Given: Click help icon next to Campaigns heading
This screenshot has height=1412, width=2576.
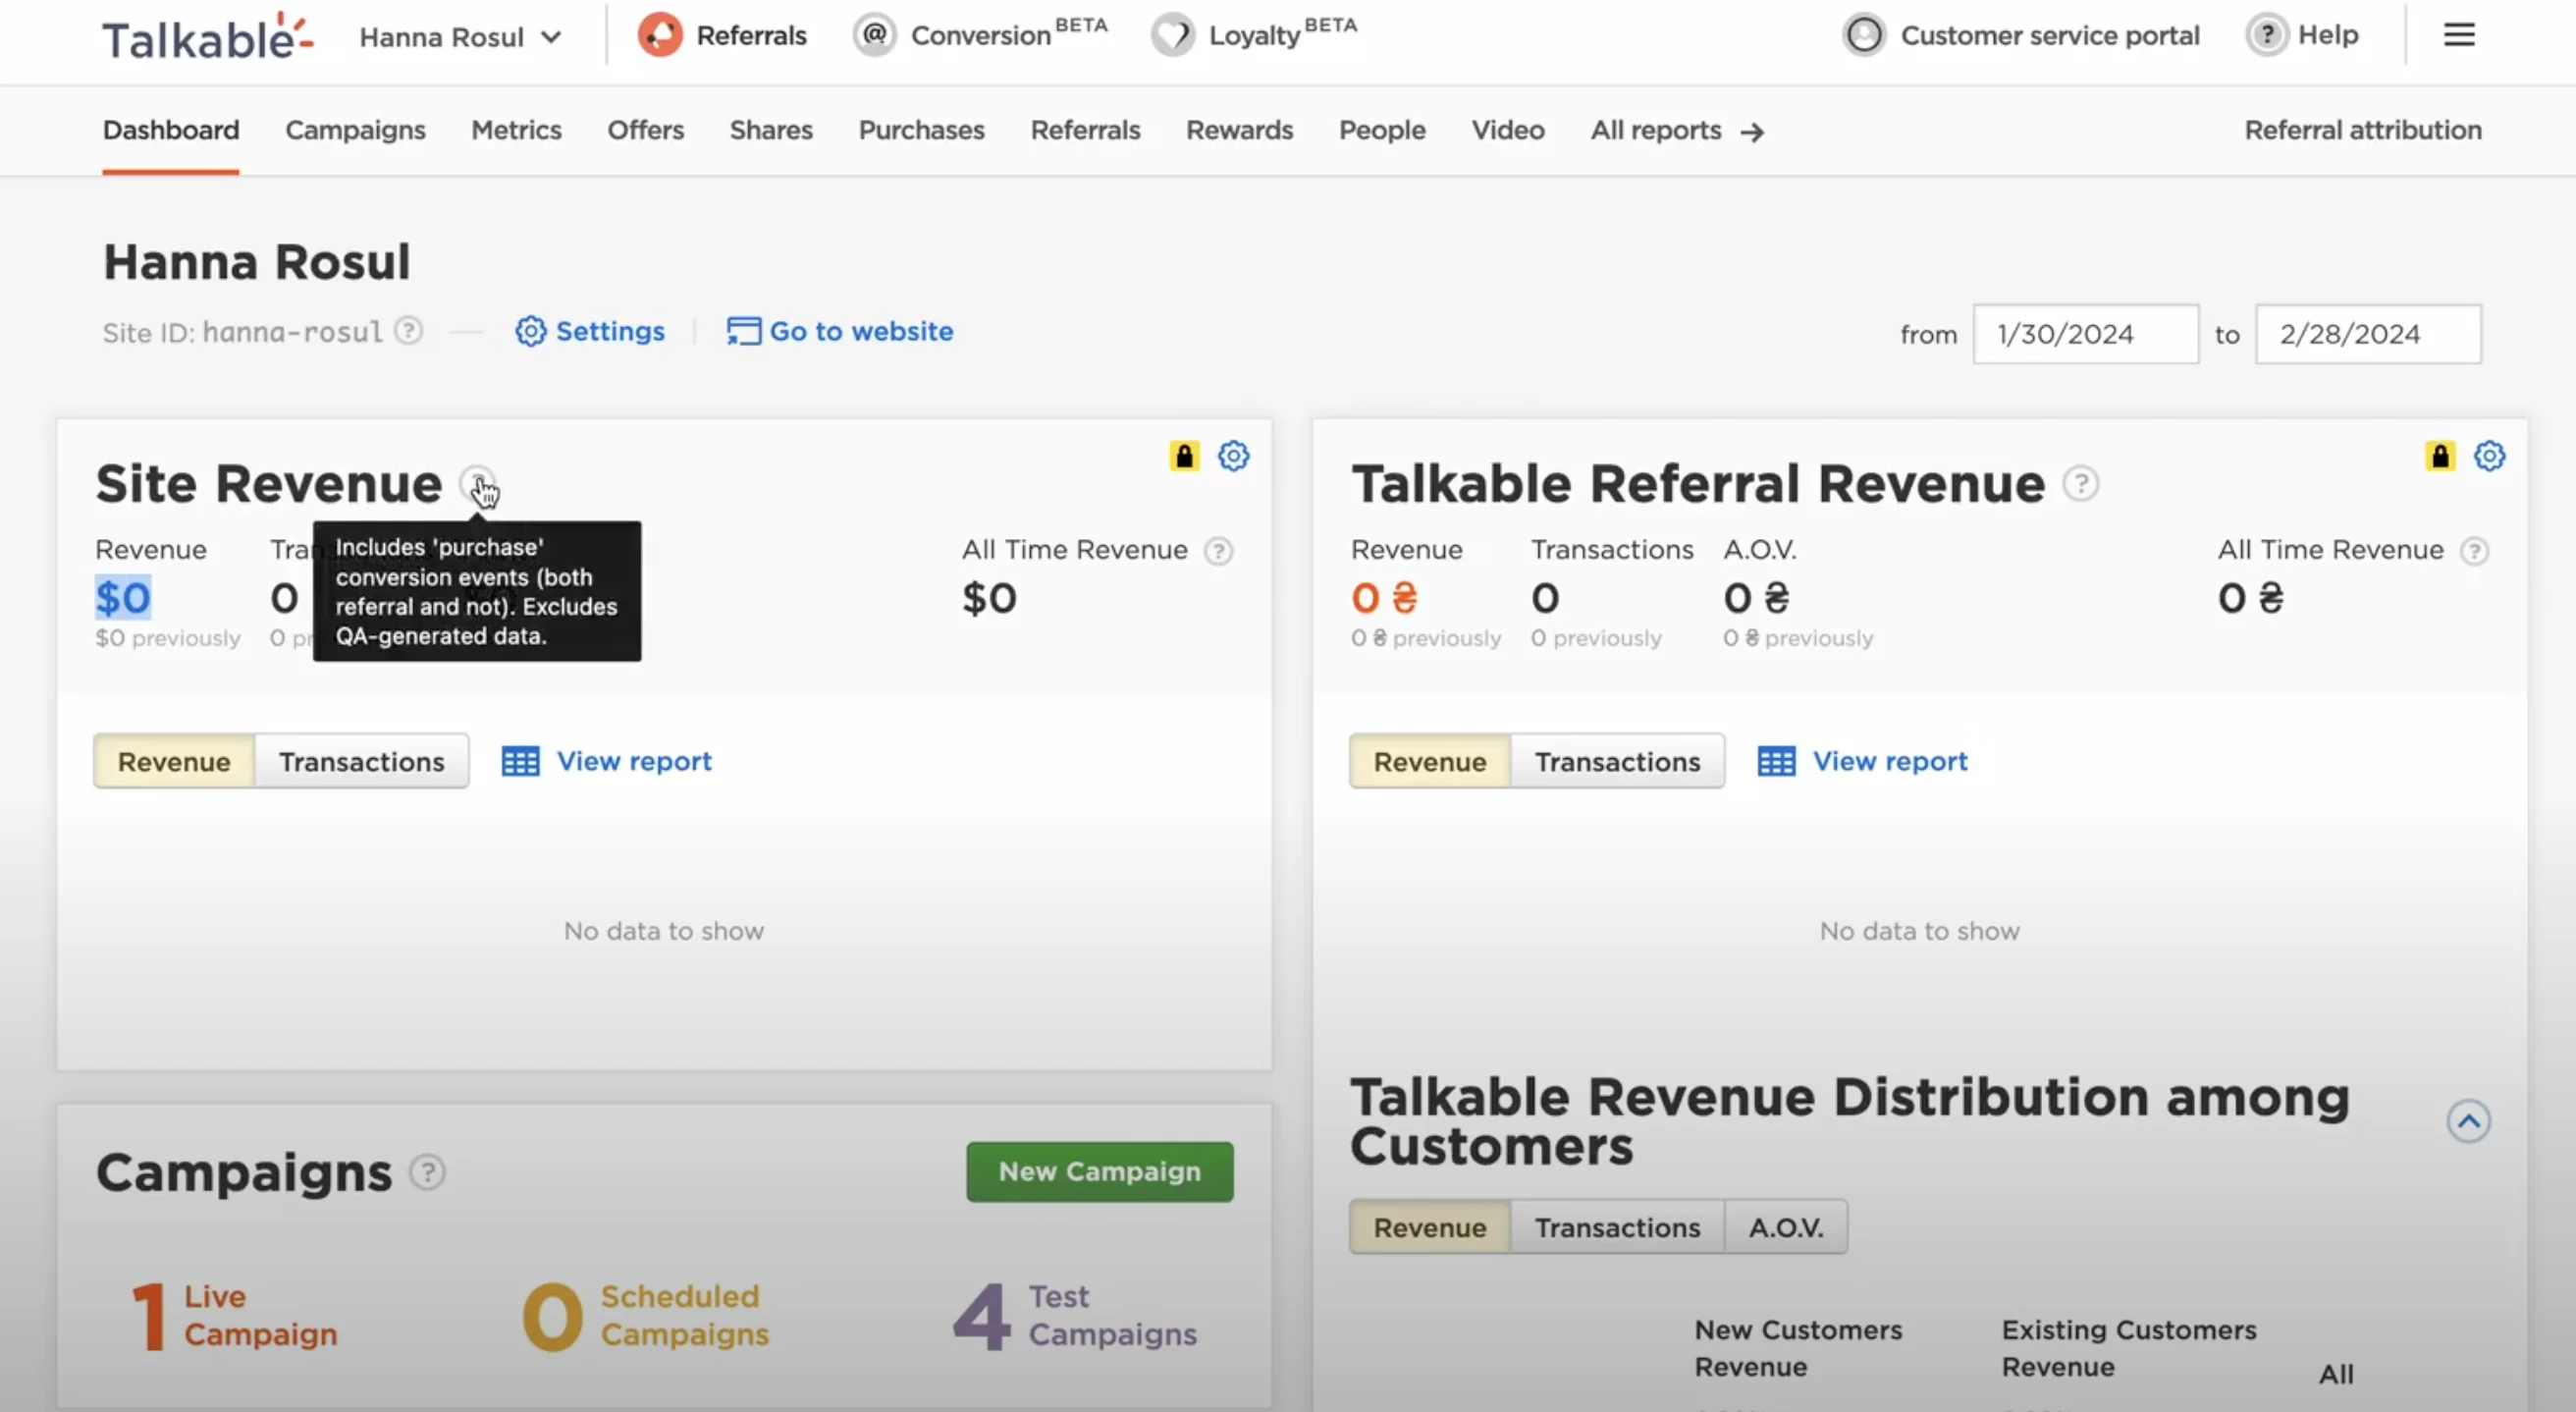Looking at the screenshot, I should point(427,1172).
